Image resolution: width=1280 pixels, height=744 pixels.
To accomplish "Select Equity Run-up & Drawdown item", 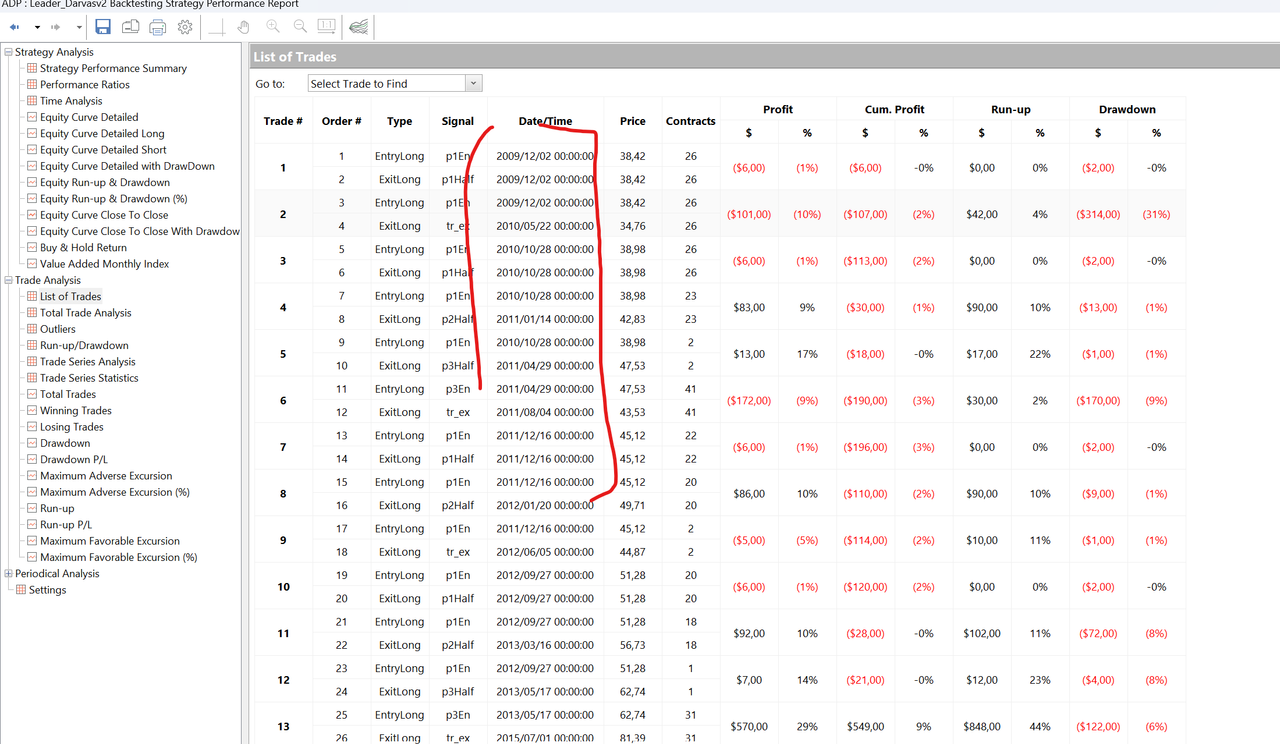I will point(105,182).
